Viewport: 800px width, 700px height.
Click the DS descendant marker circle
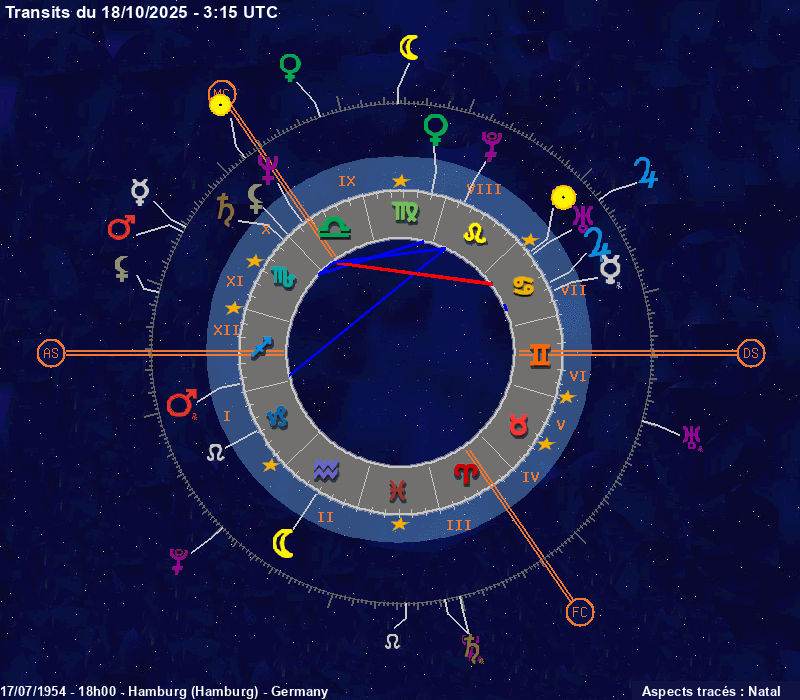(751, 353)
